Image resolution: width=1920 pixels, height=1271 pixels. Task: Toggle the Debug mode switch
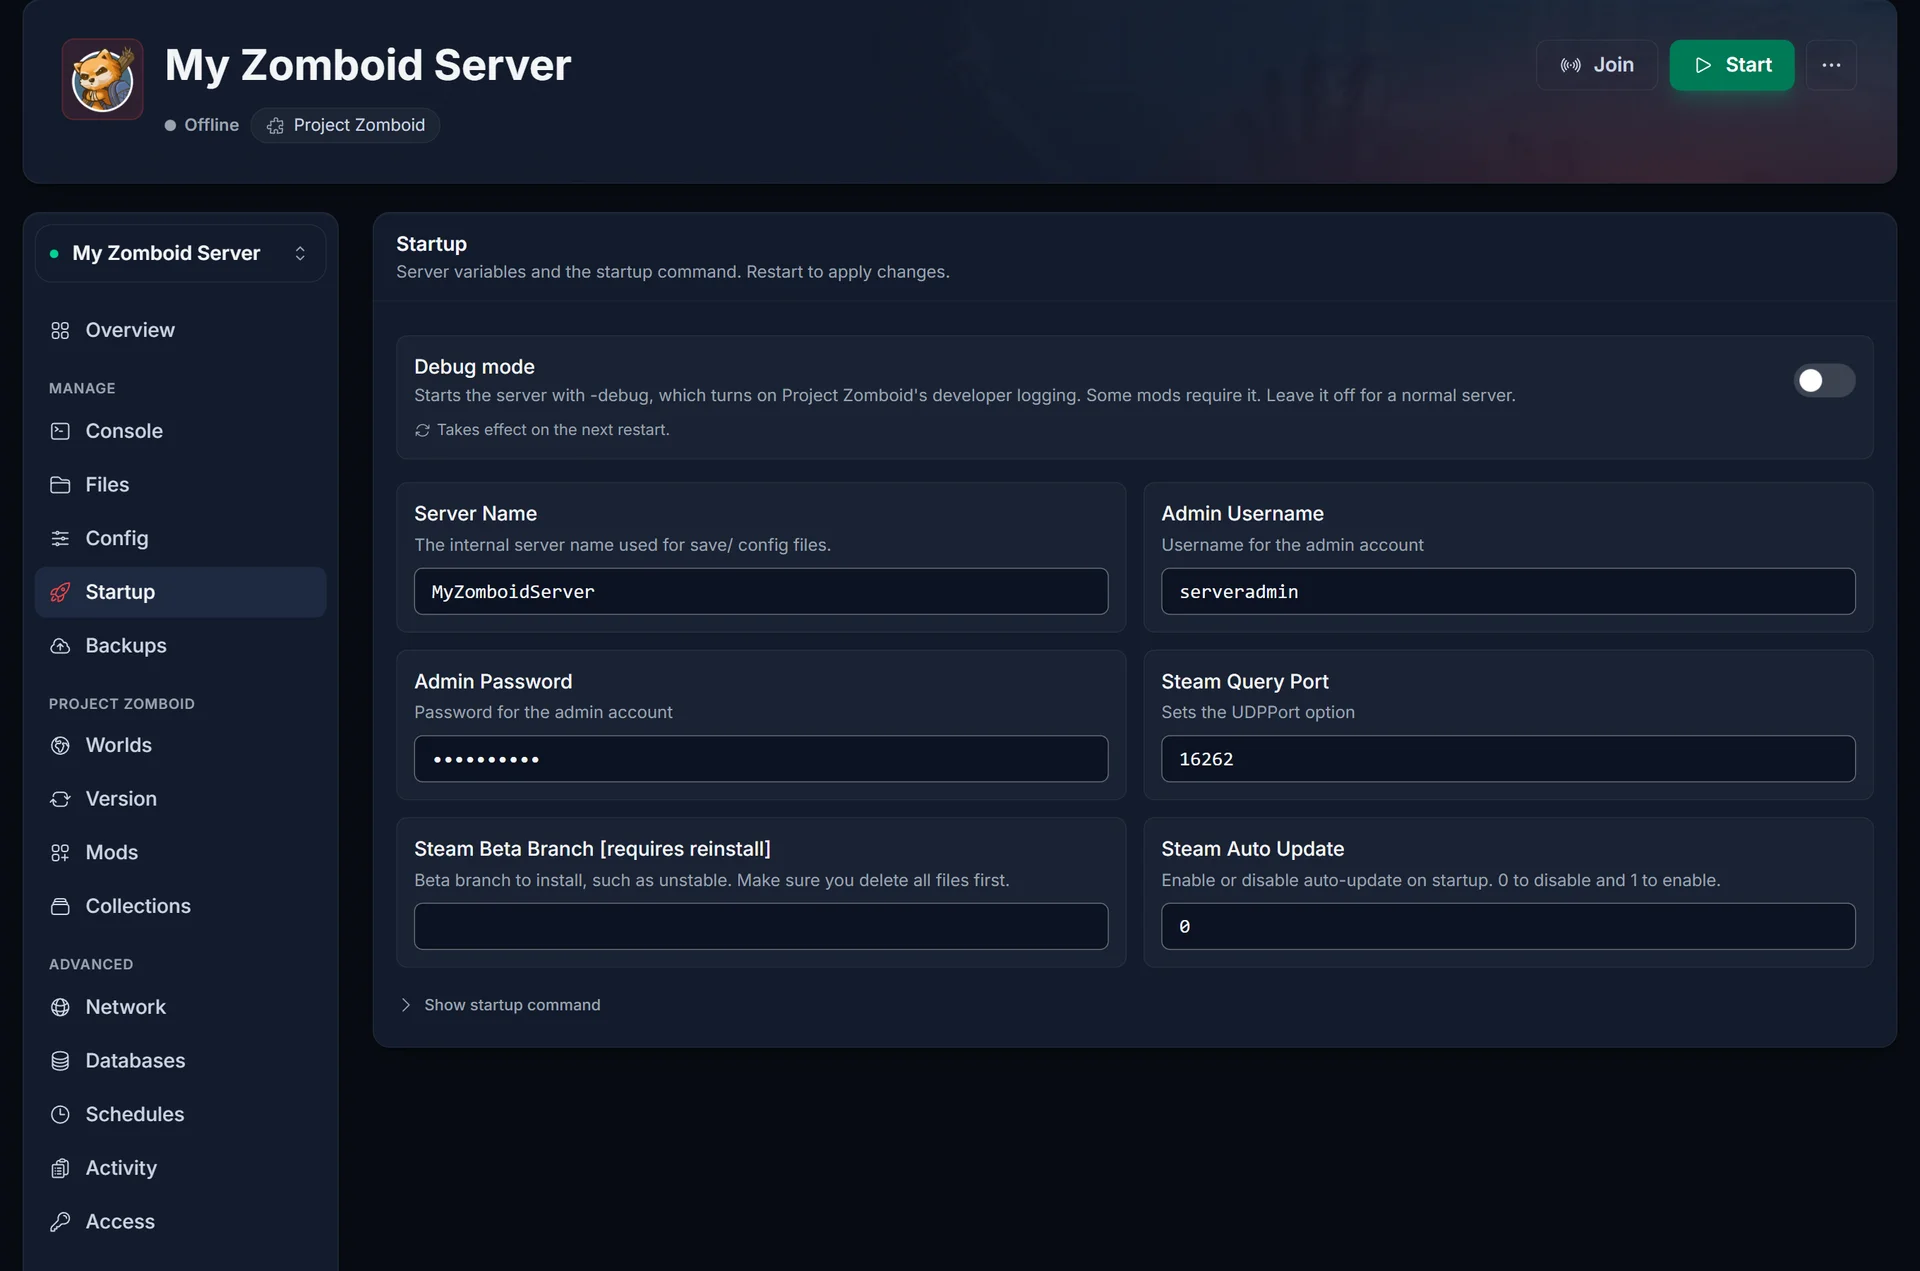pos(1823,380)
